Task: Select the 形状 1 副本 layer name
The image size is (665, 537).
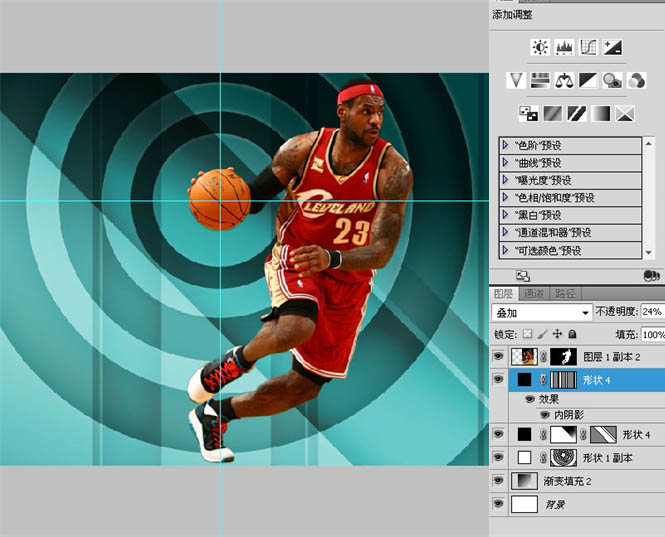Action: (607, 458)
